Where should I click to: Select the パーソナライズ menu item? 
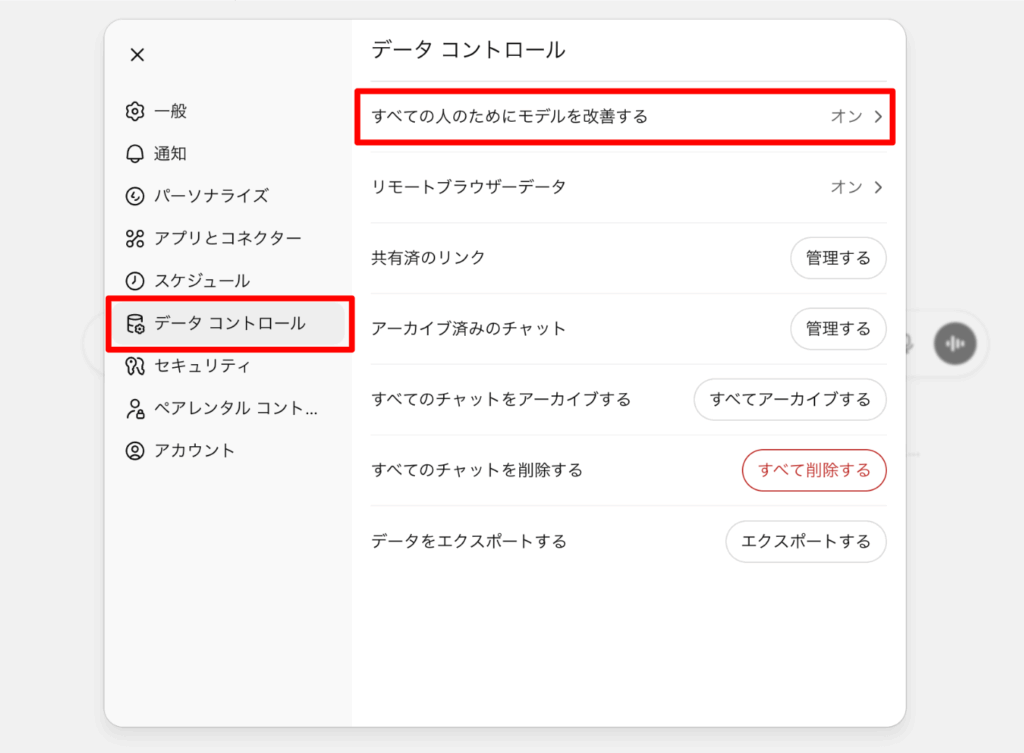211,196
